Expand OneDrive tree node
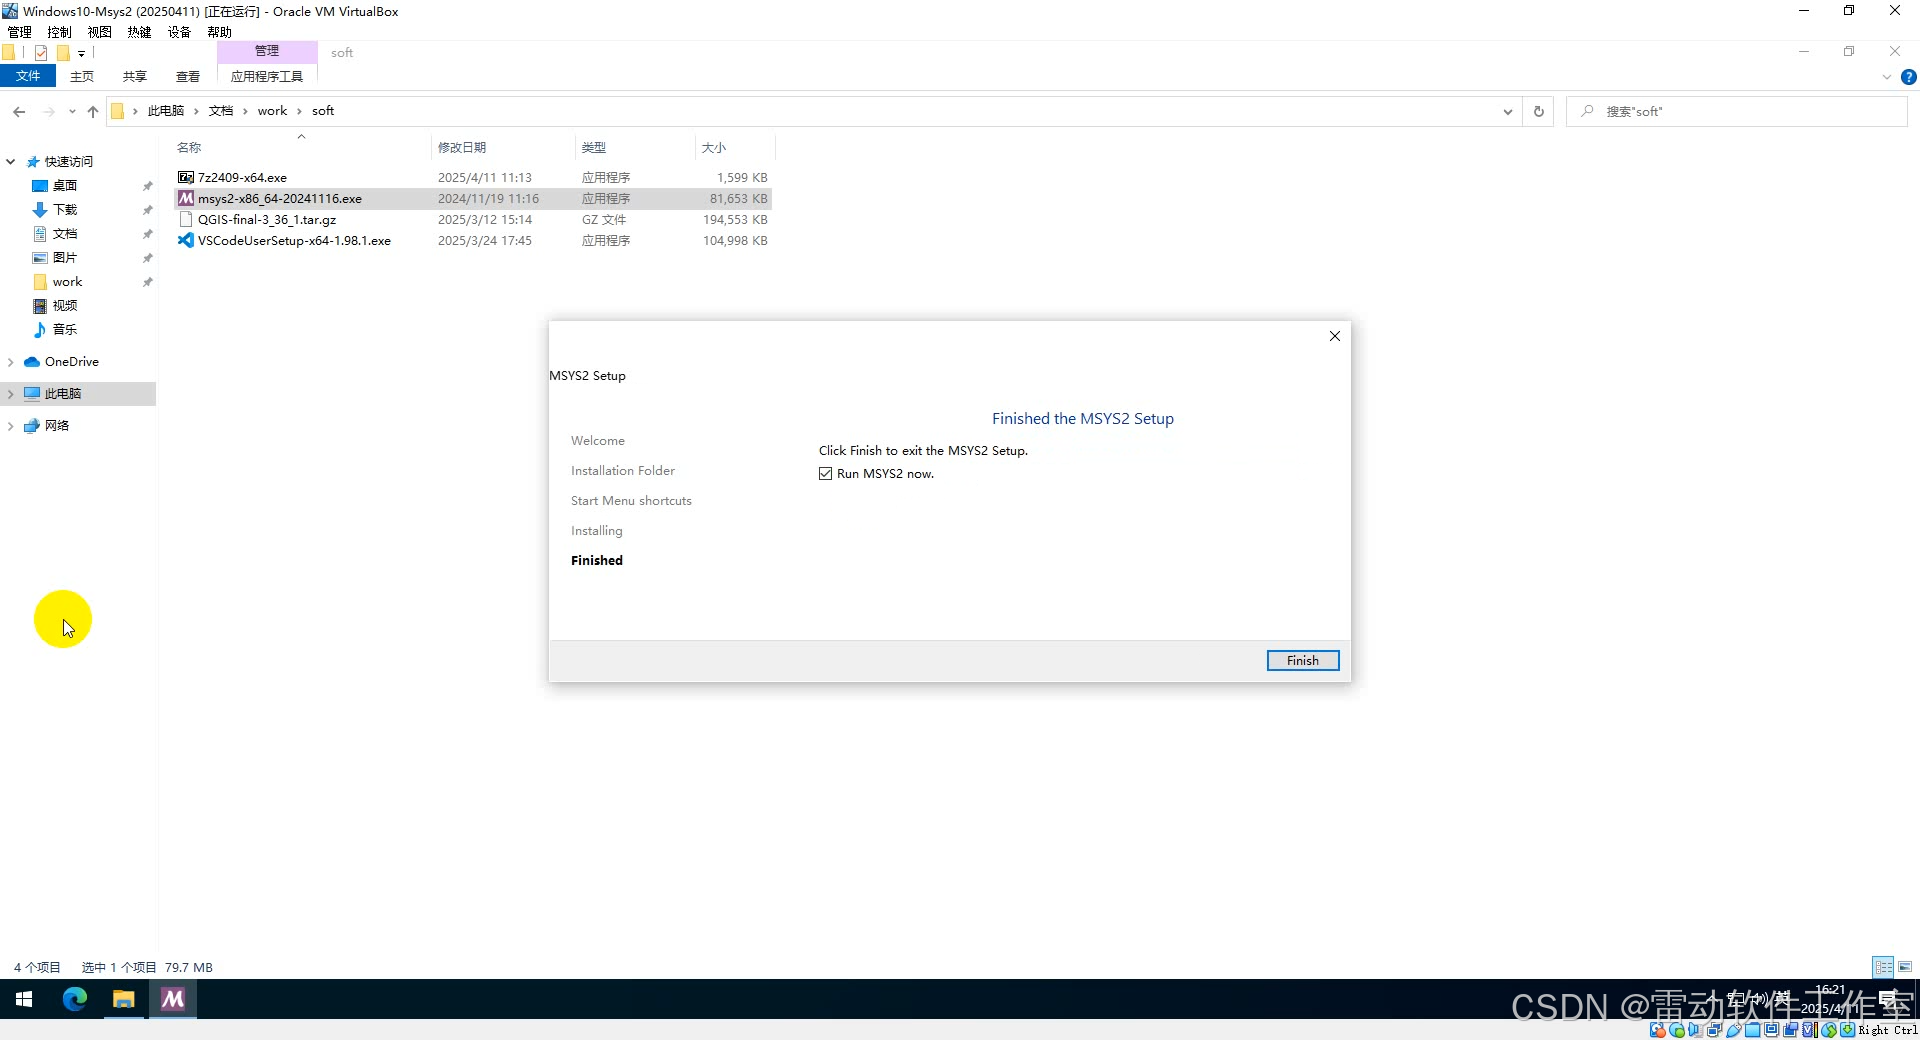This screenshot has height=1040, width=1920. coord(11,362)
